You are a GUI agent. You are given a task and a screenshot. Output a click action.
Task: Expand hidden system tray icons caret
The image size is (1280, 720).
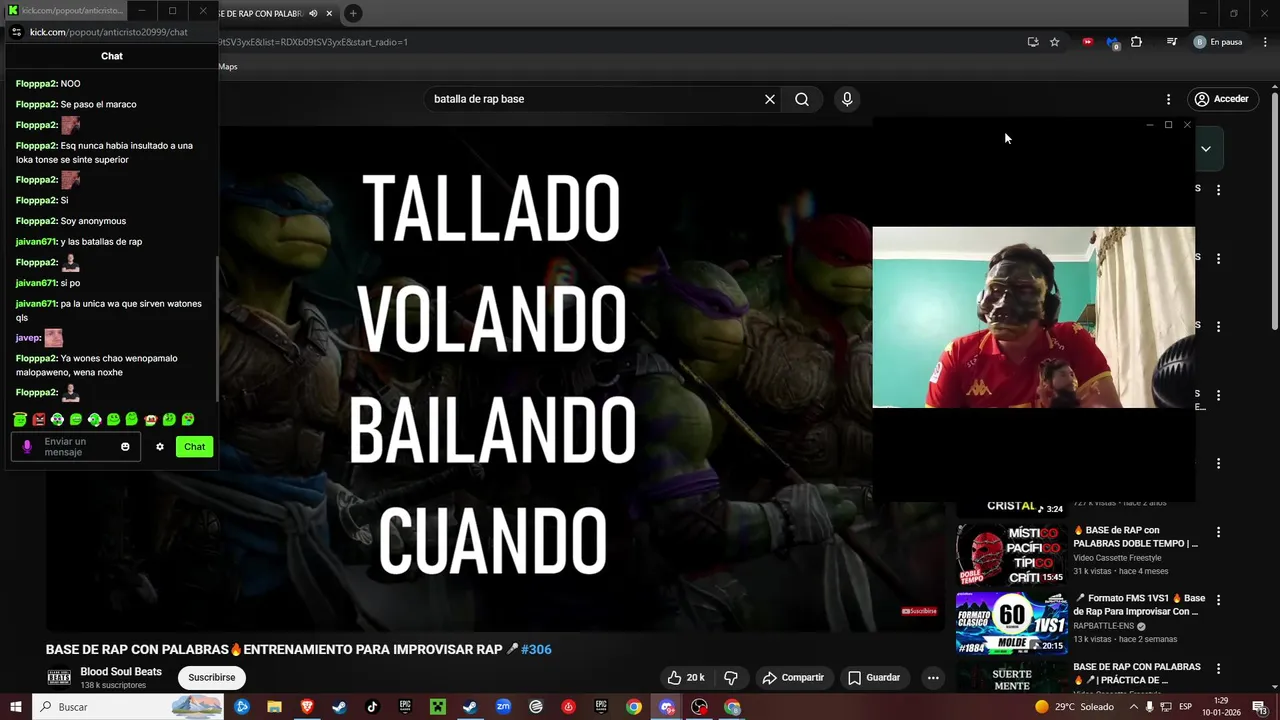pyautogui.click(x=1133, y=707)
